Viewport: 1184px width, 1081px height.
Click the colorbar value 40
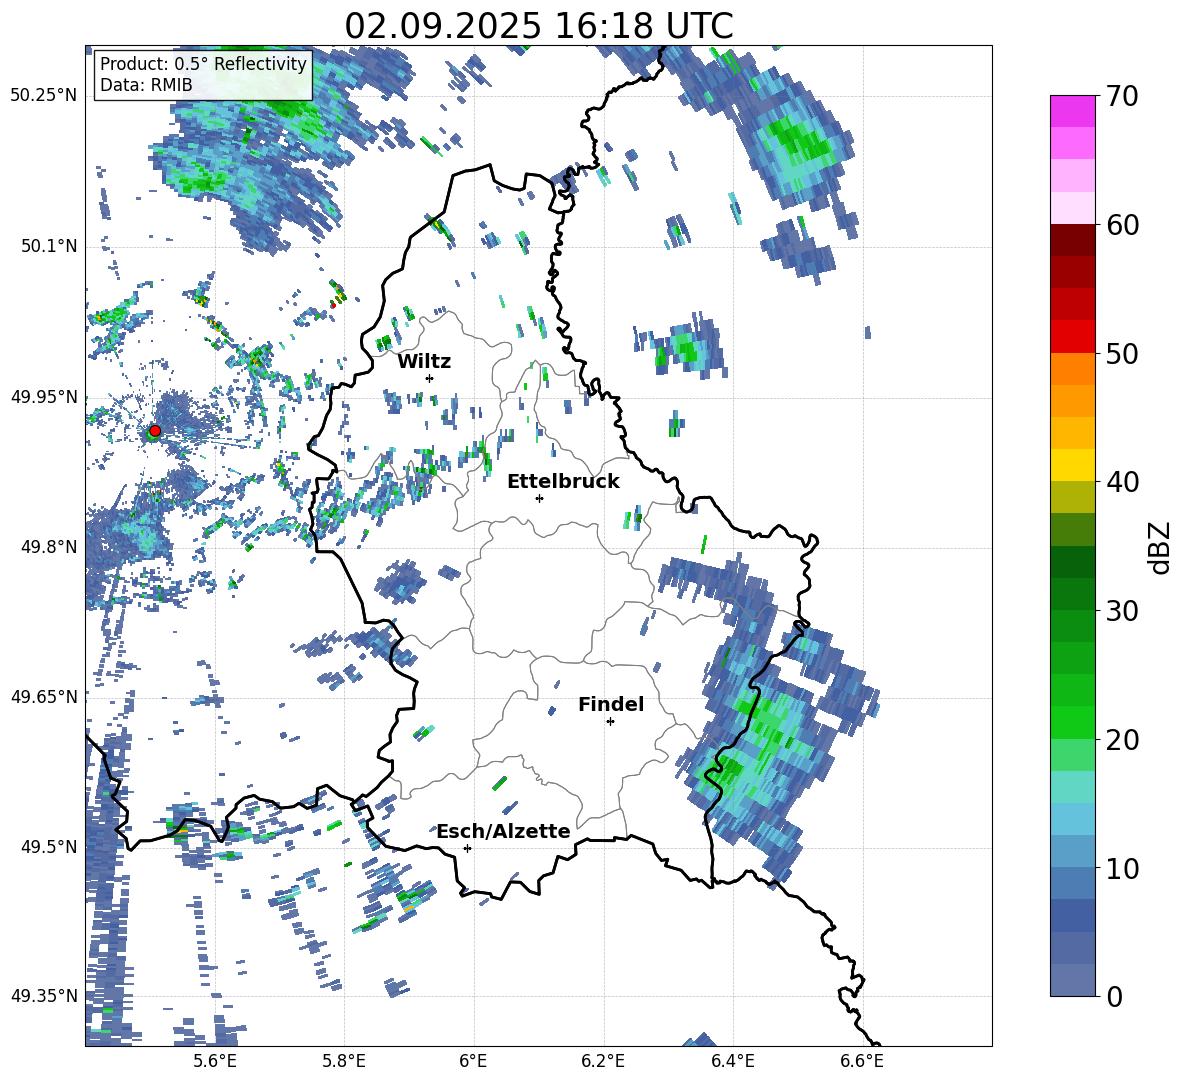pyautogui.click(x=1121, y=482)
